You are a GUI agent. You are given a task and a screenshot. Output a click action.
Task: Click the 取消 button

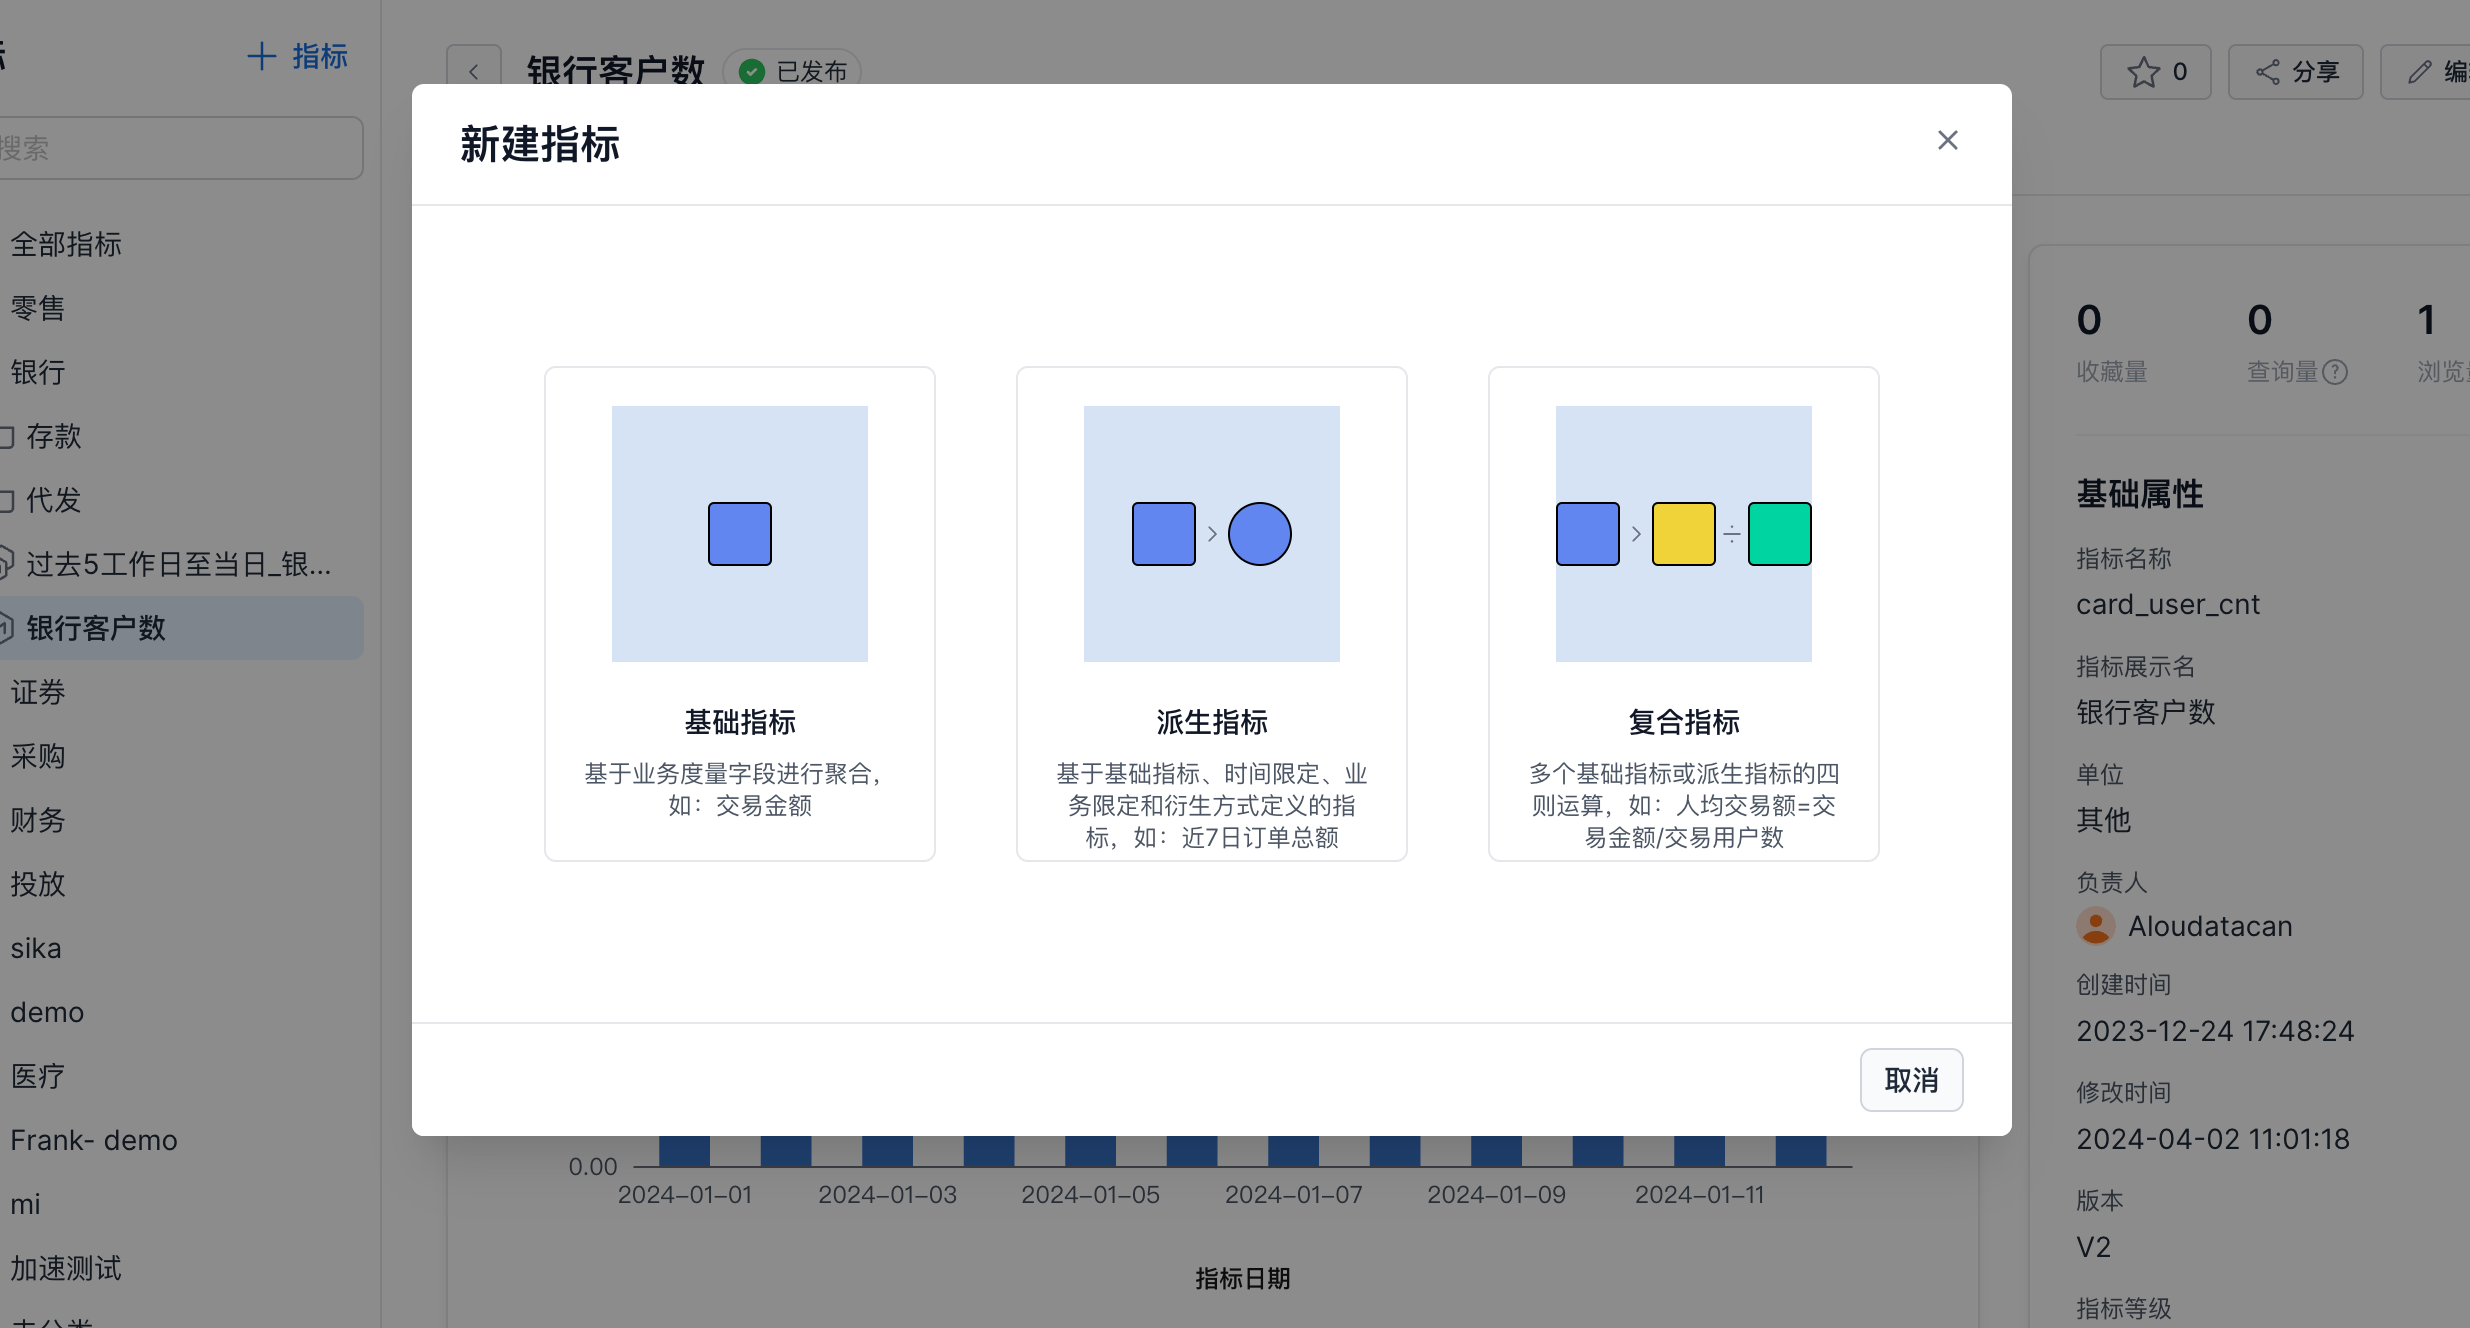coord(1910,1080)
